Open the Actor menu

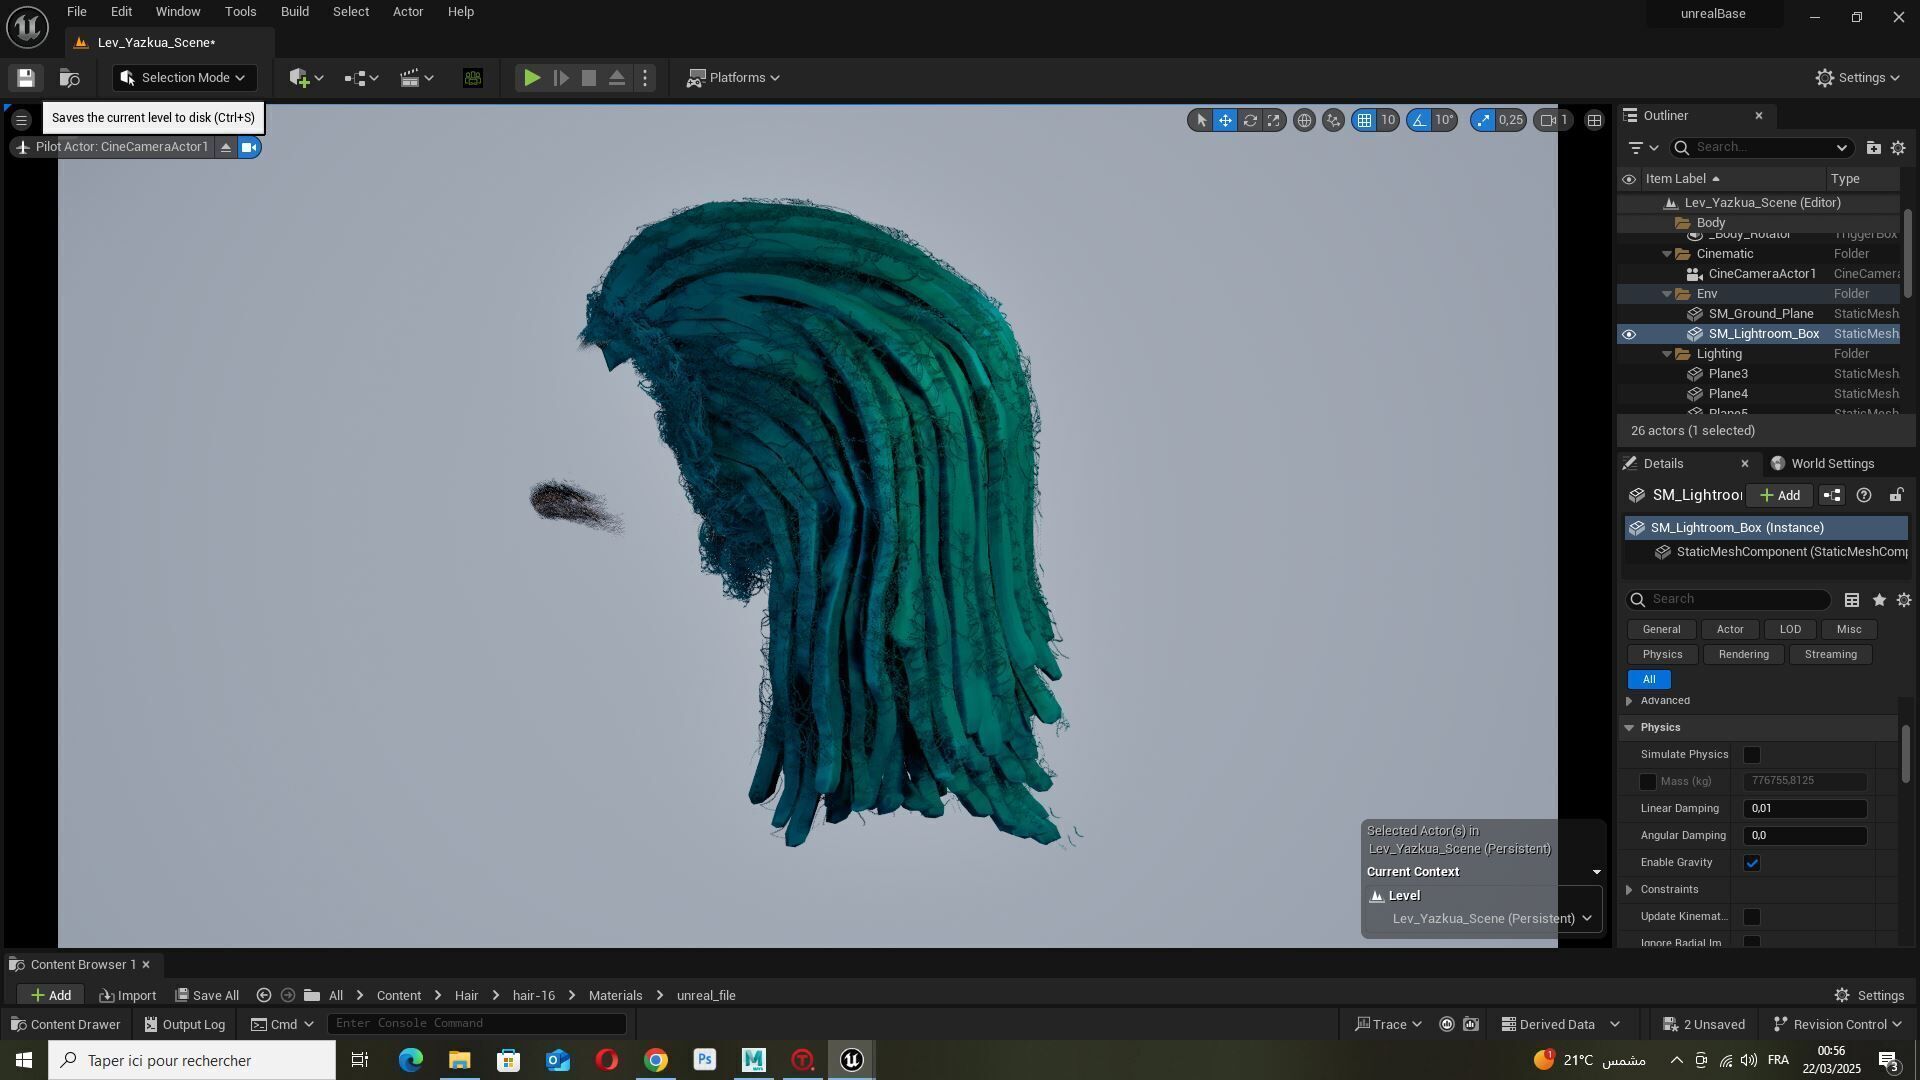pyautogui.click(x=408, y=12)
